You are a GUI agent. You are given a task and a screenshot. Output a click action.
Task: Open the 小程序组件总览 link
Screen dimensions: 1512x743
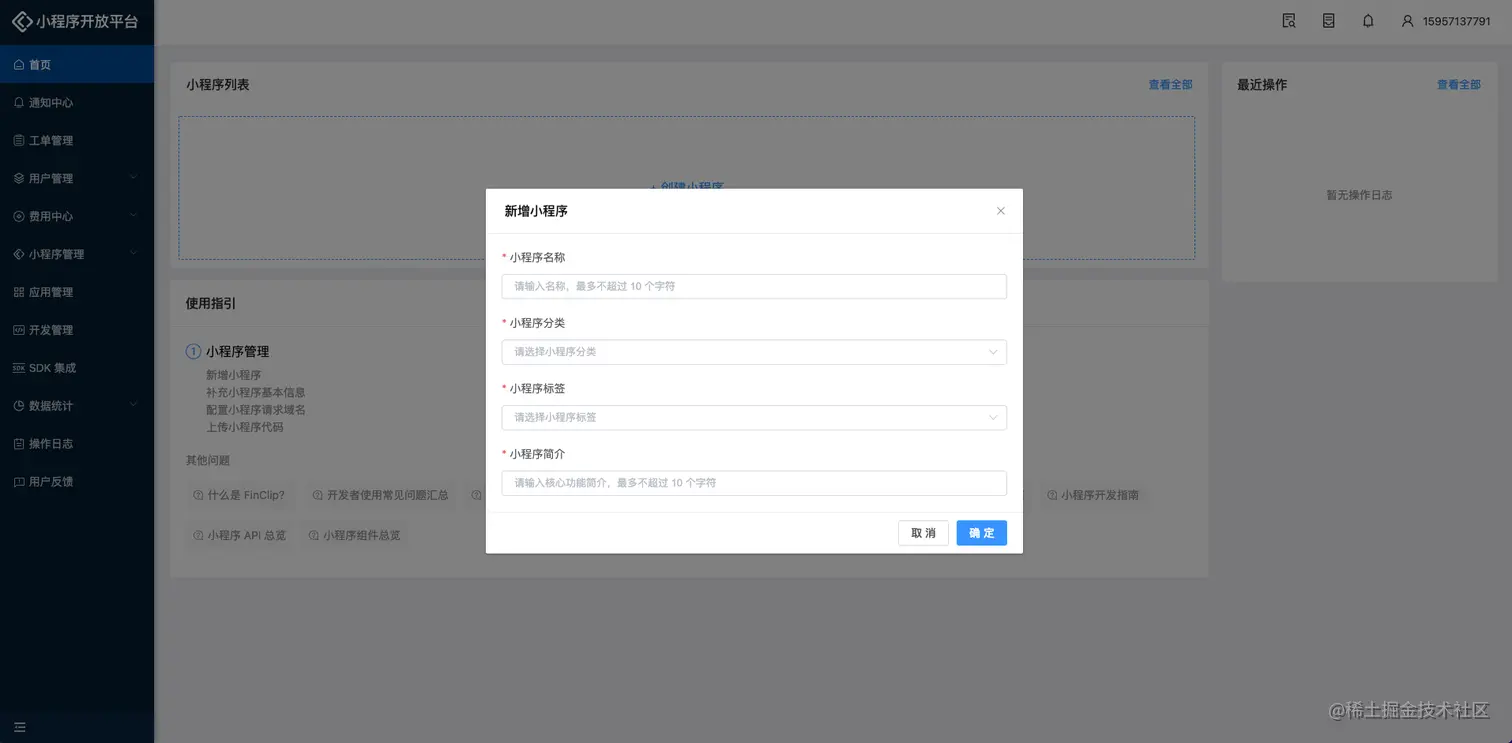pyautogui.click(x=354, y=536)
